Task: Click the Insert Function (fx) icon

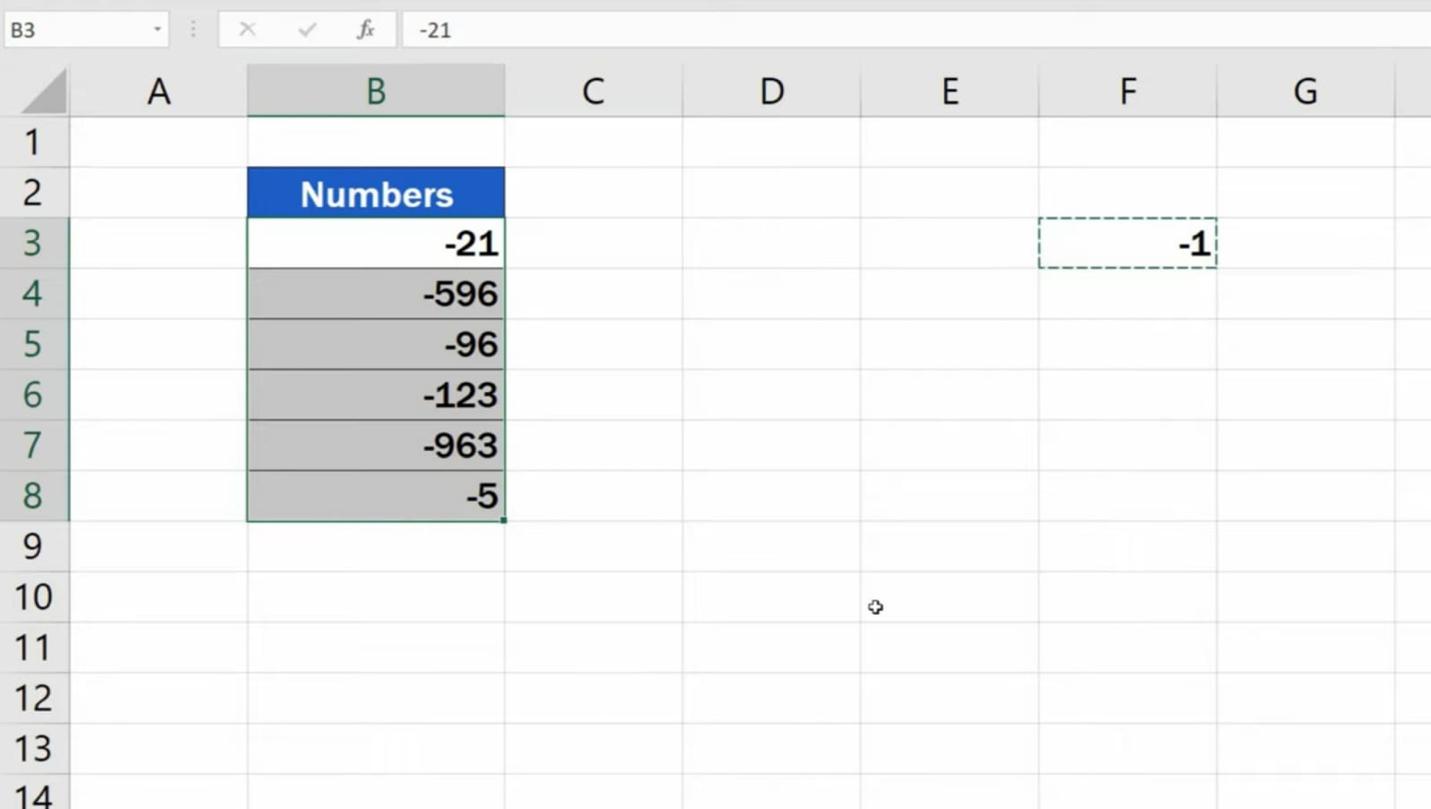Action: click(365, 29)
